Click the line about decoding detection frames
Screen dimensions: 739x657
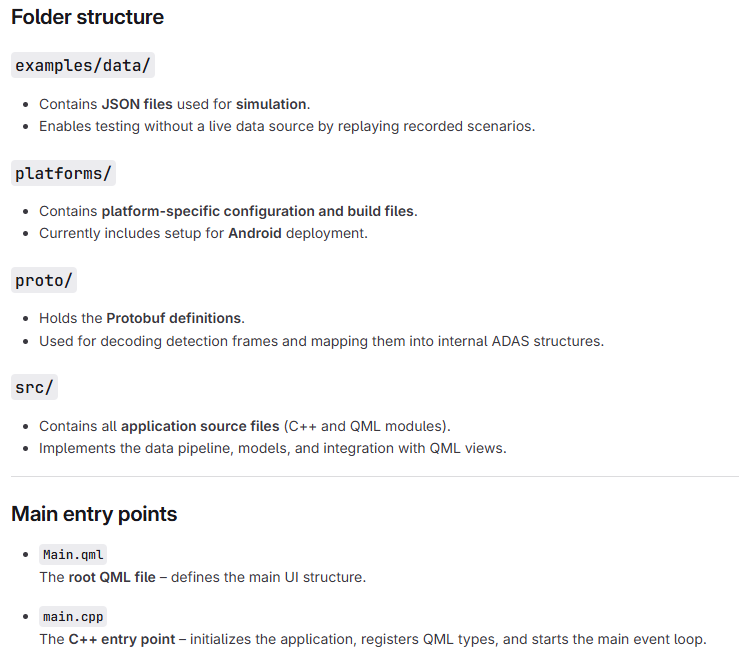(321, 341)
